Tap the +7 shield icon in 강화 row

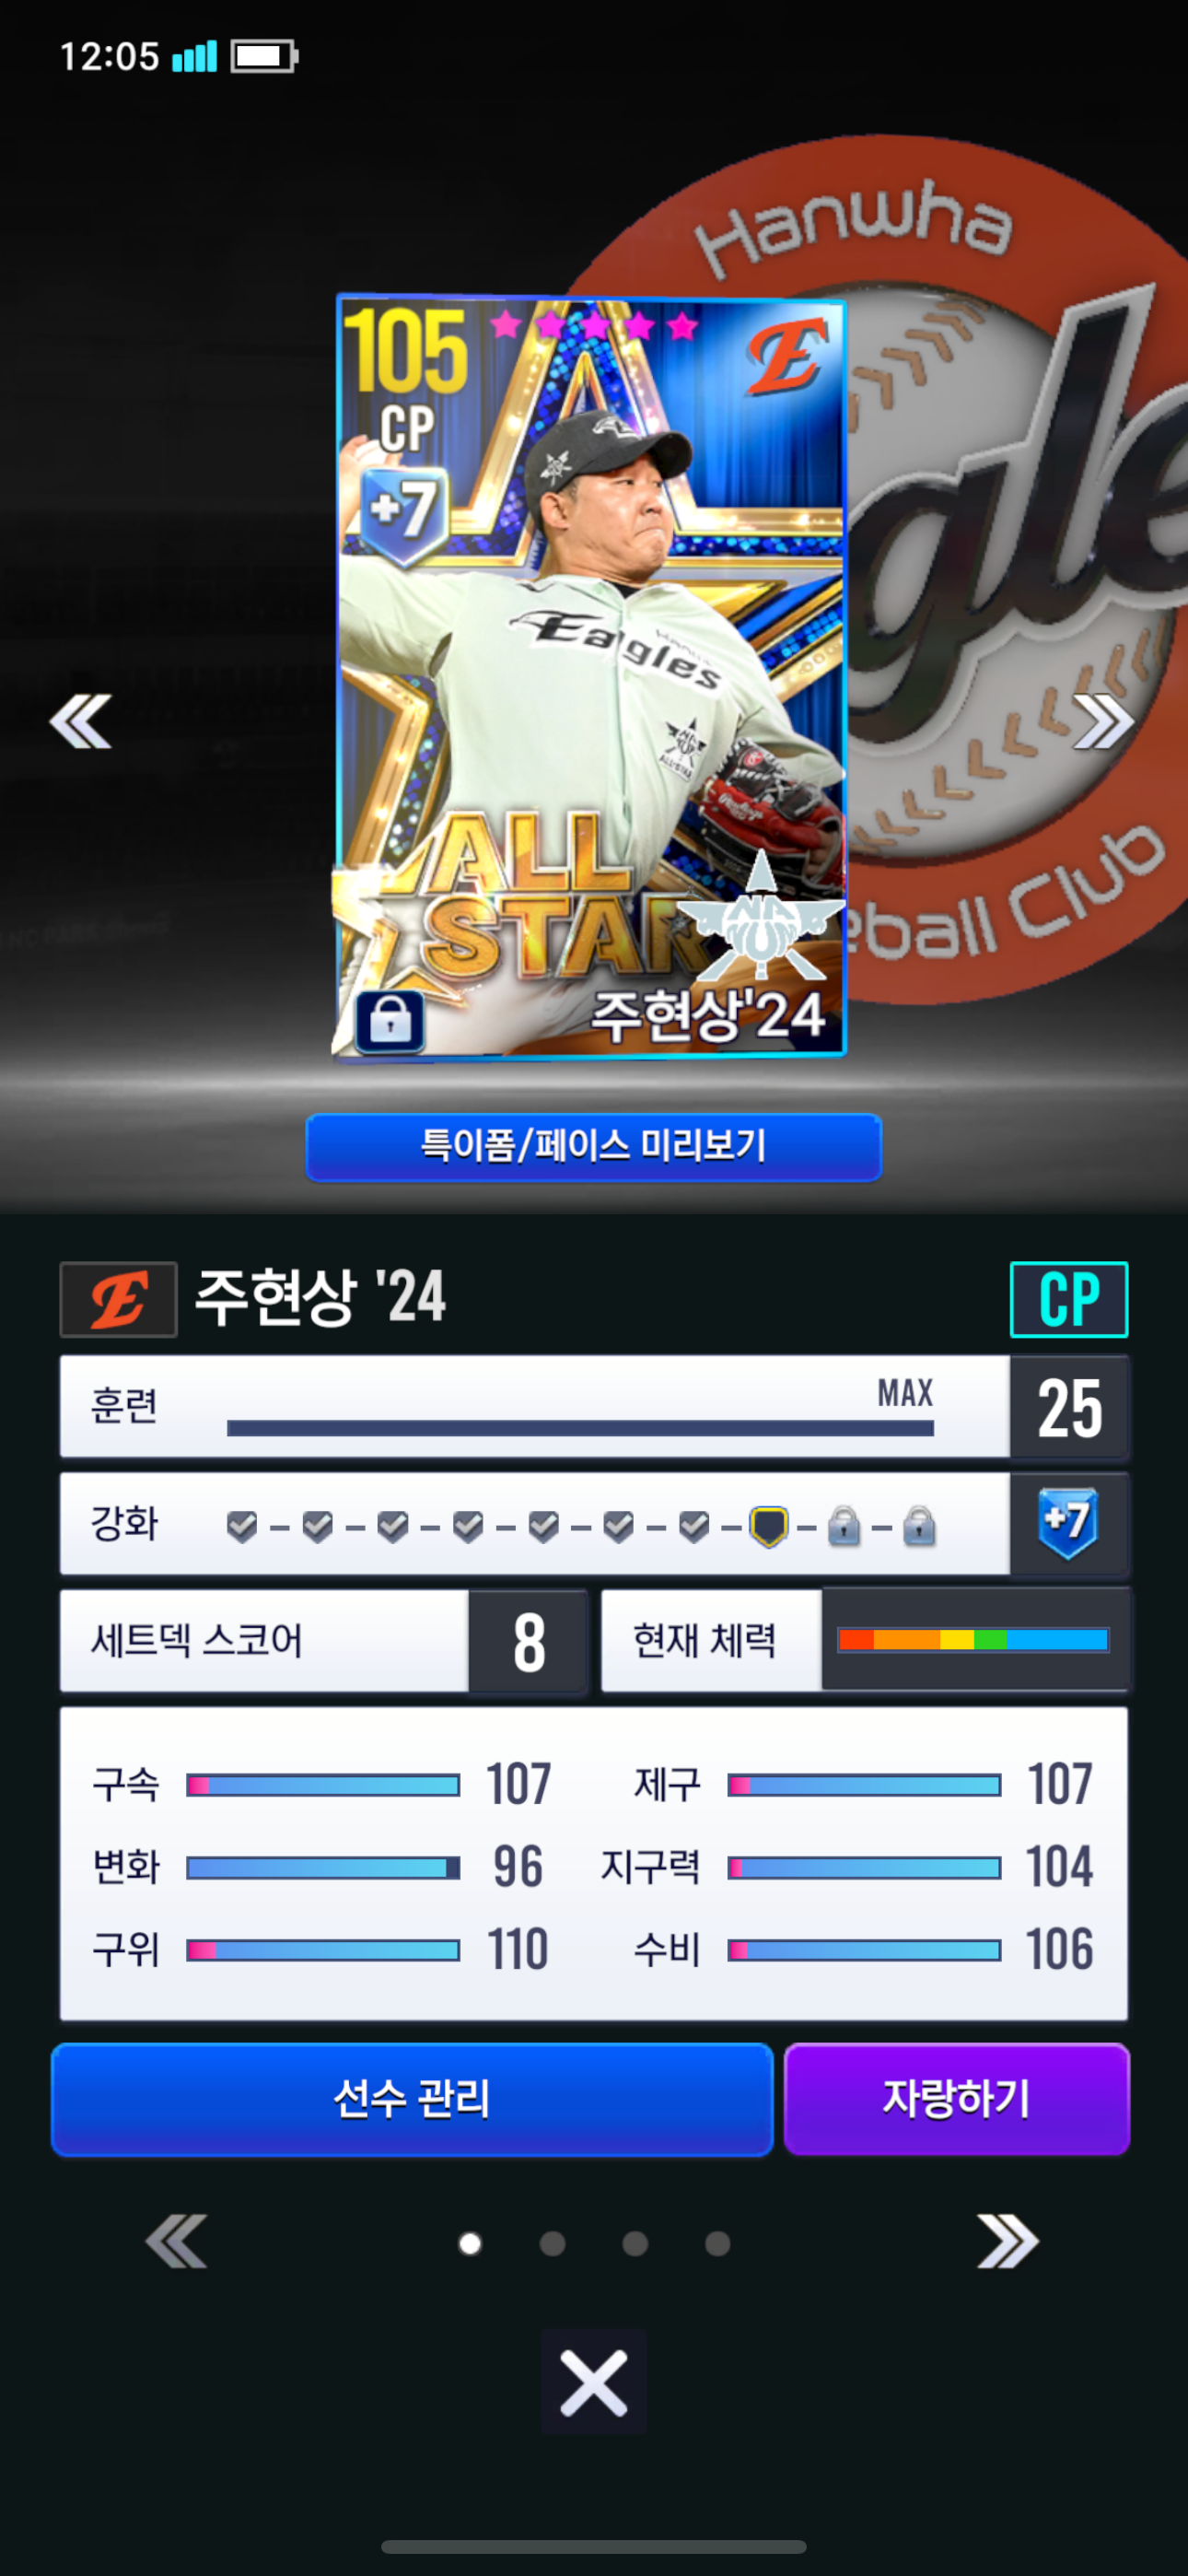click(x=1068, y=1523)
